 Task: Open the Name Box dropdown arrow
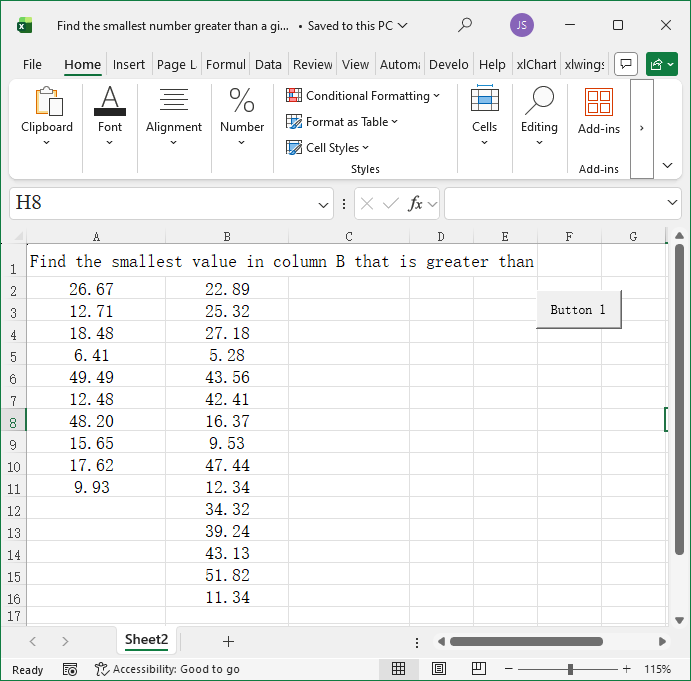tap(324, 204)
